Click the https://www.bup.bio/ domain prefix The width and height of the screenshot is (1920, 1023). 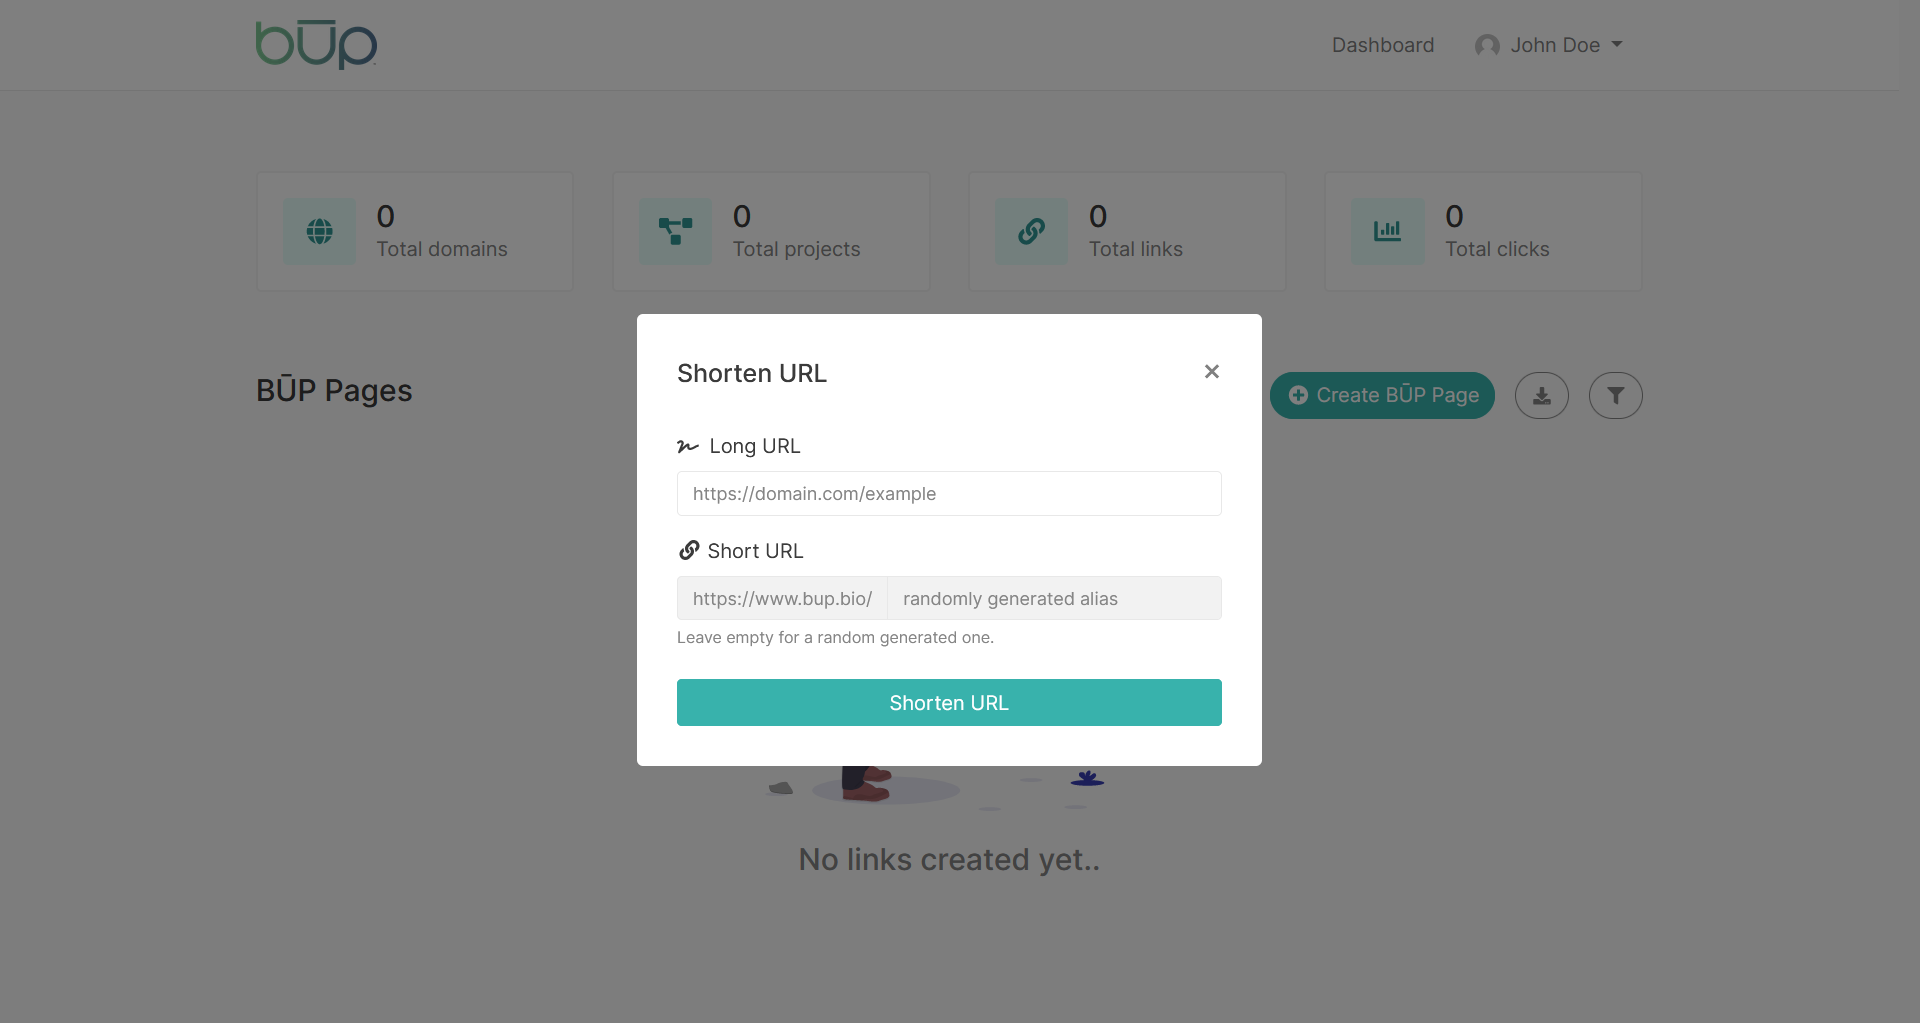pyautogui.click(x=782, y=599)
